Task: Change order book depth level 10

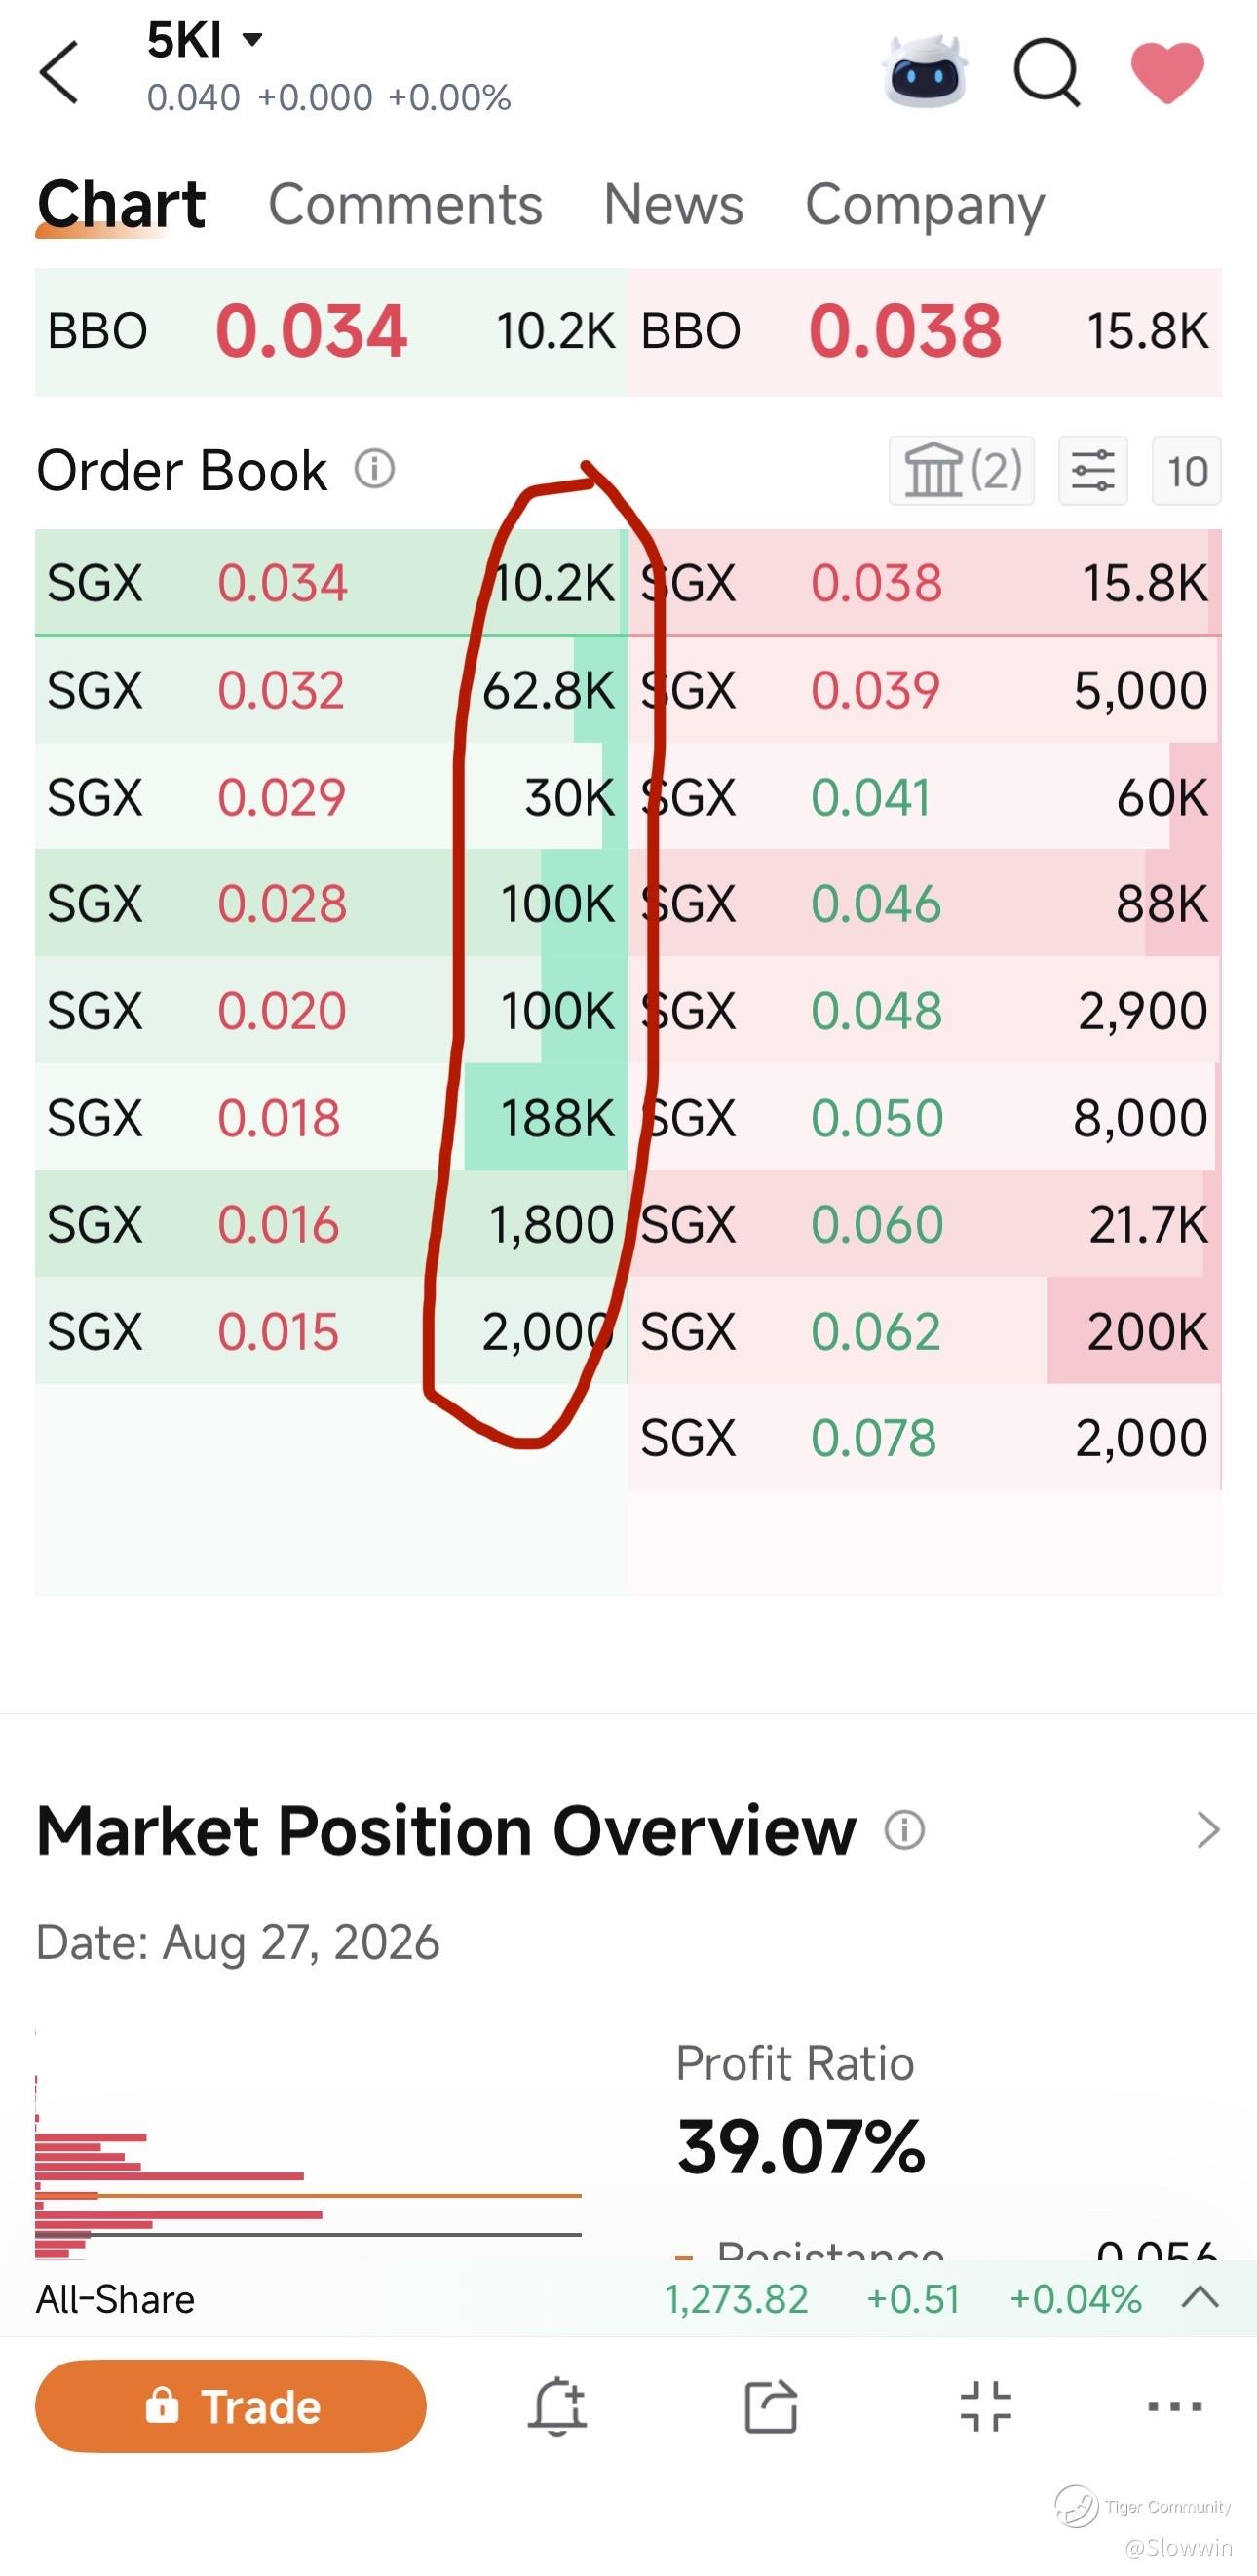Action: (1187, 470)
